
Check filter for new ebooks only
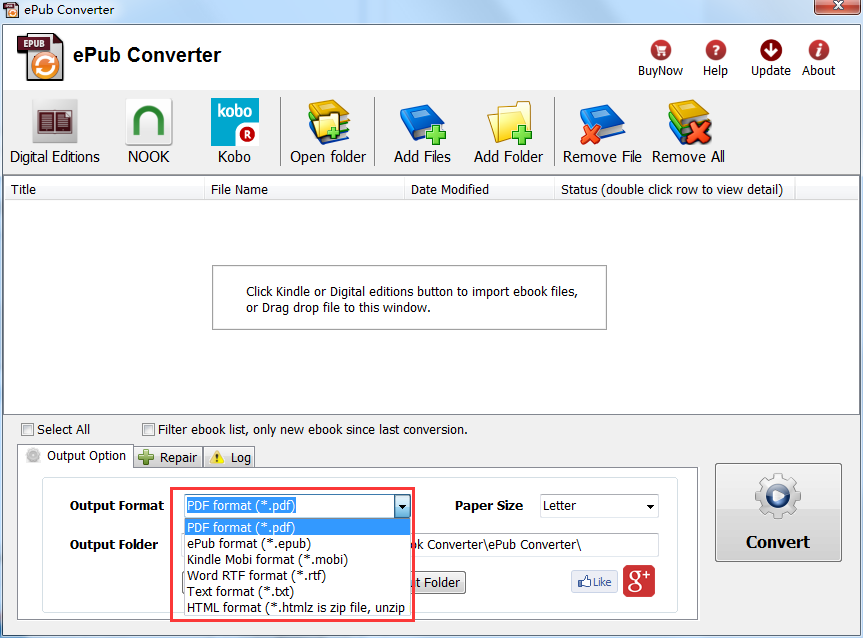pos(147,429)
